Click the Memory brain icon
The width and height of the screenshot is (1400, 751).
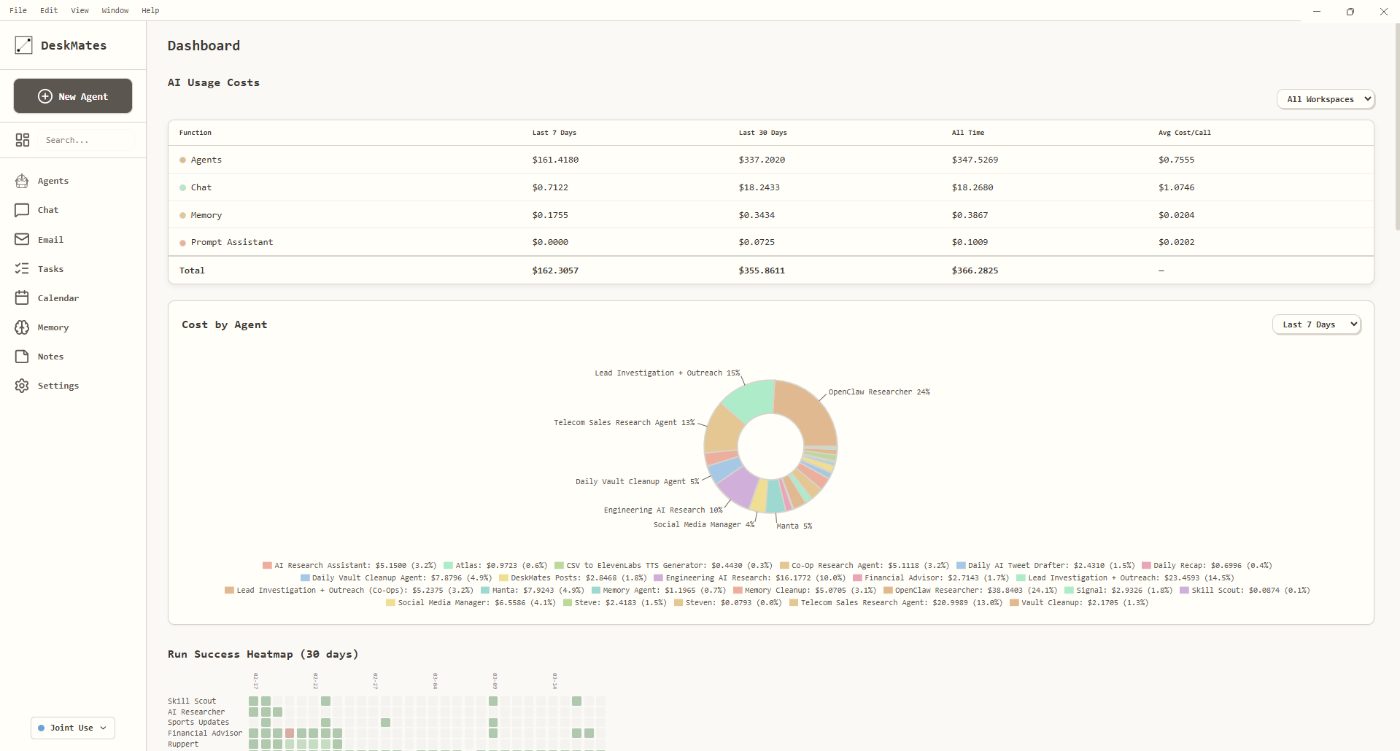22,327
